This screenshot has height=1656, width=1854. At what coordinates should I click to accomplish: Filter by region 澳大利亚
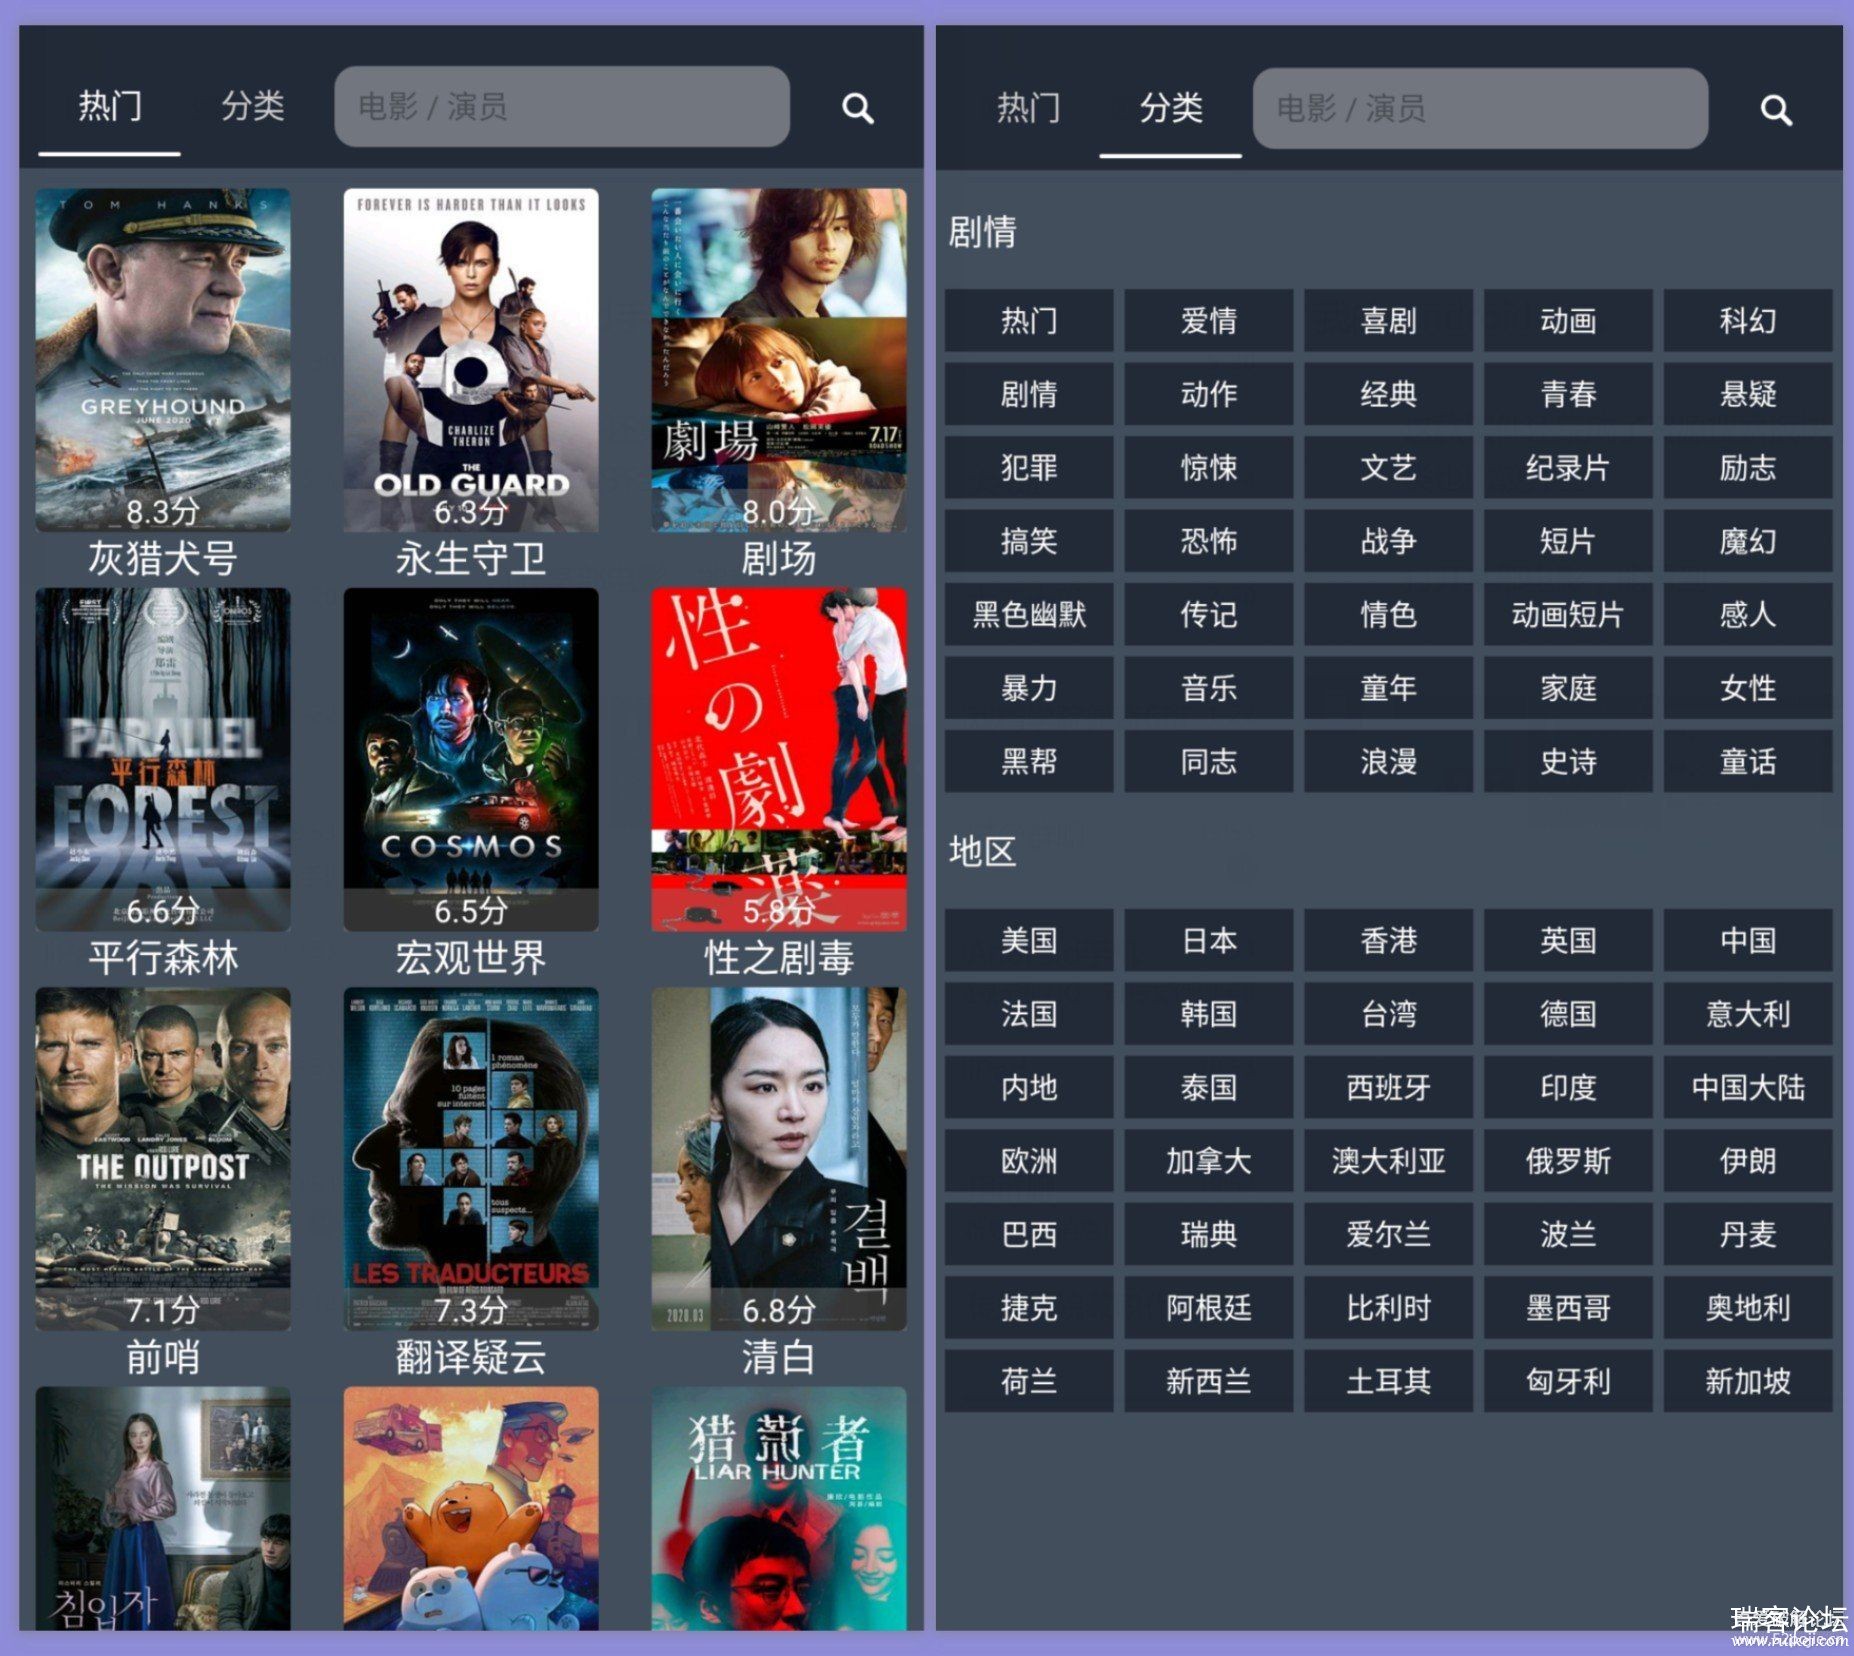pyautogui.click(x=1388, y=1161)
